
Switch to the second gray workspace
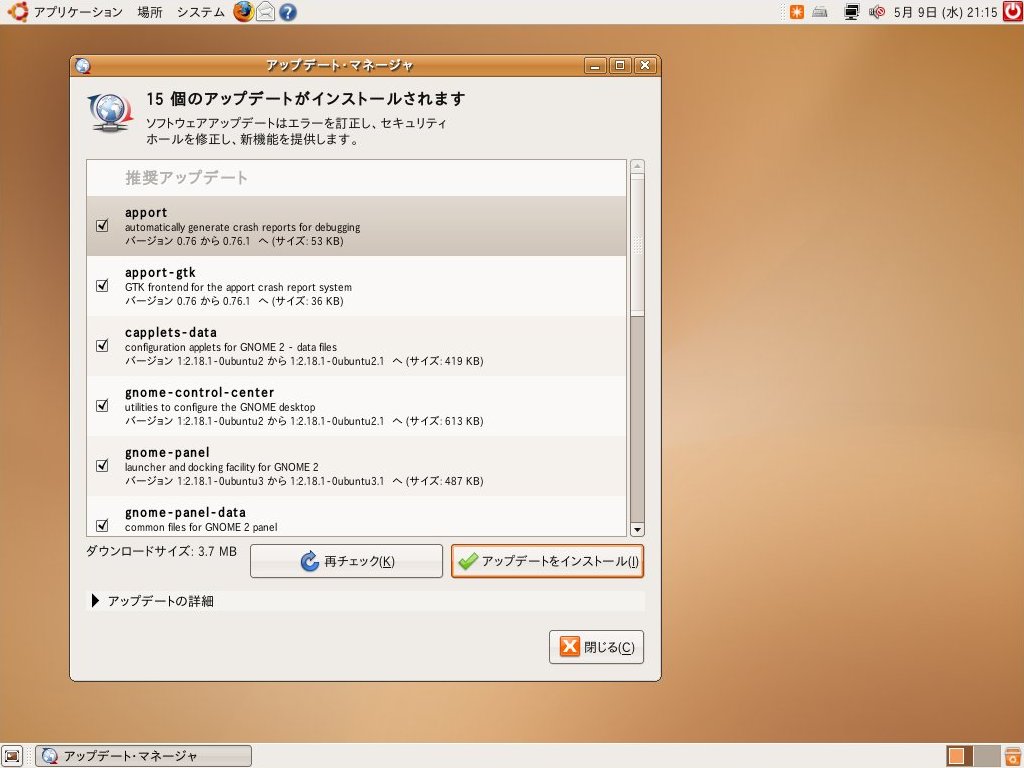tap(987, 756)
